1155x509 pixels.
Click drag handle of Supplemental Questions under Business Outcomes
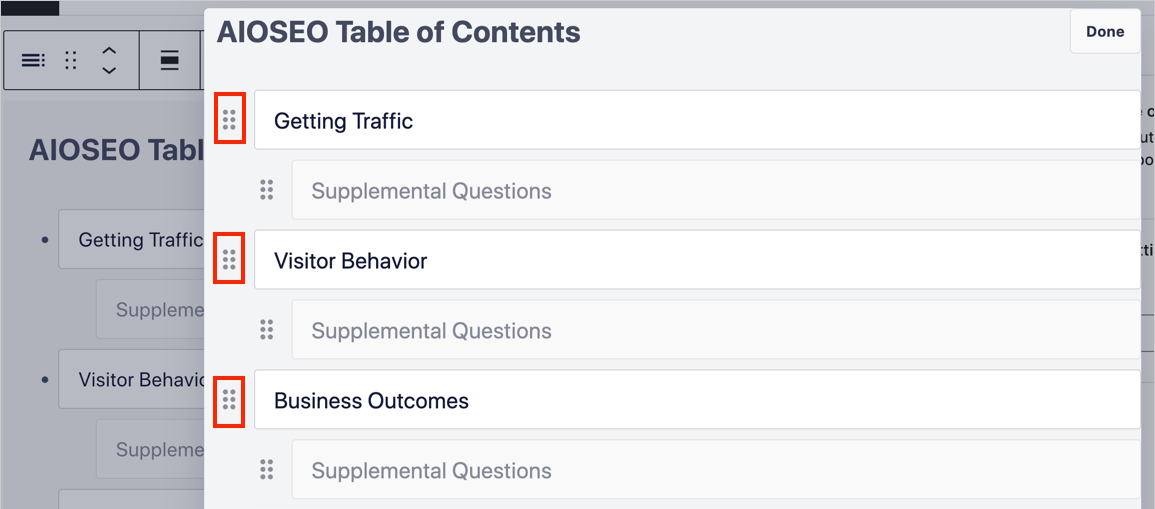(267, 471)
